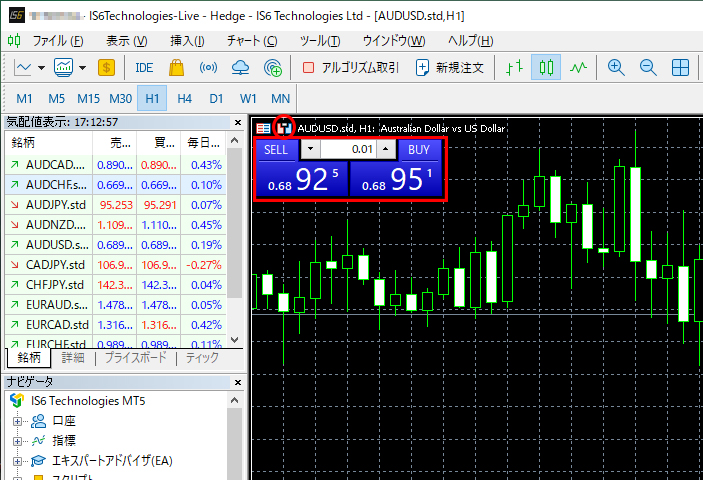Open the 挿入 menu

[187, 41]
